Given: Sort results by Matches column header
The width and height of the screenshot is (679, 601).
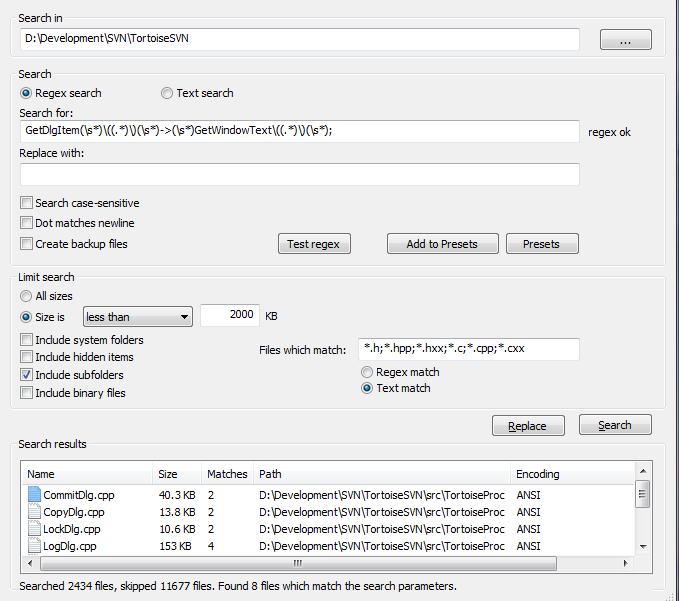Looking at the screenshot, I should pyautogui.click(x=227, y=474).
